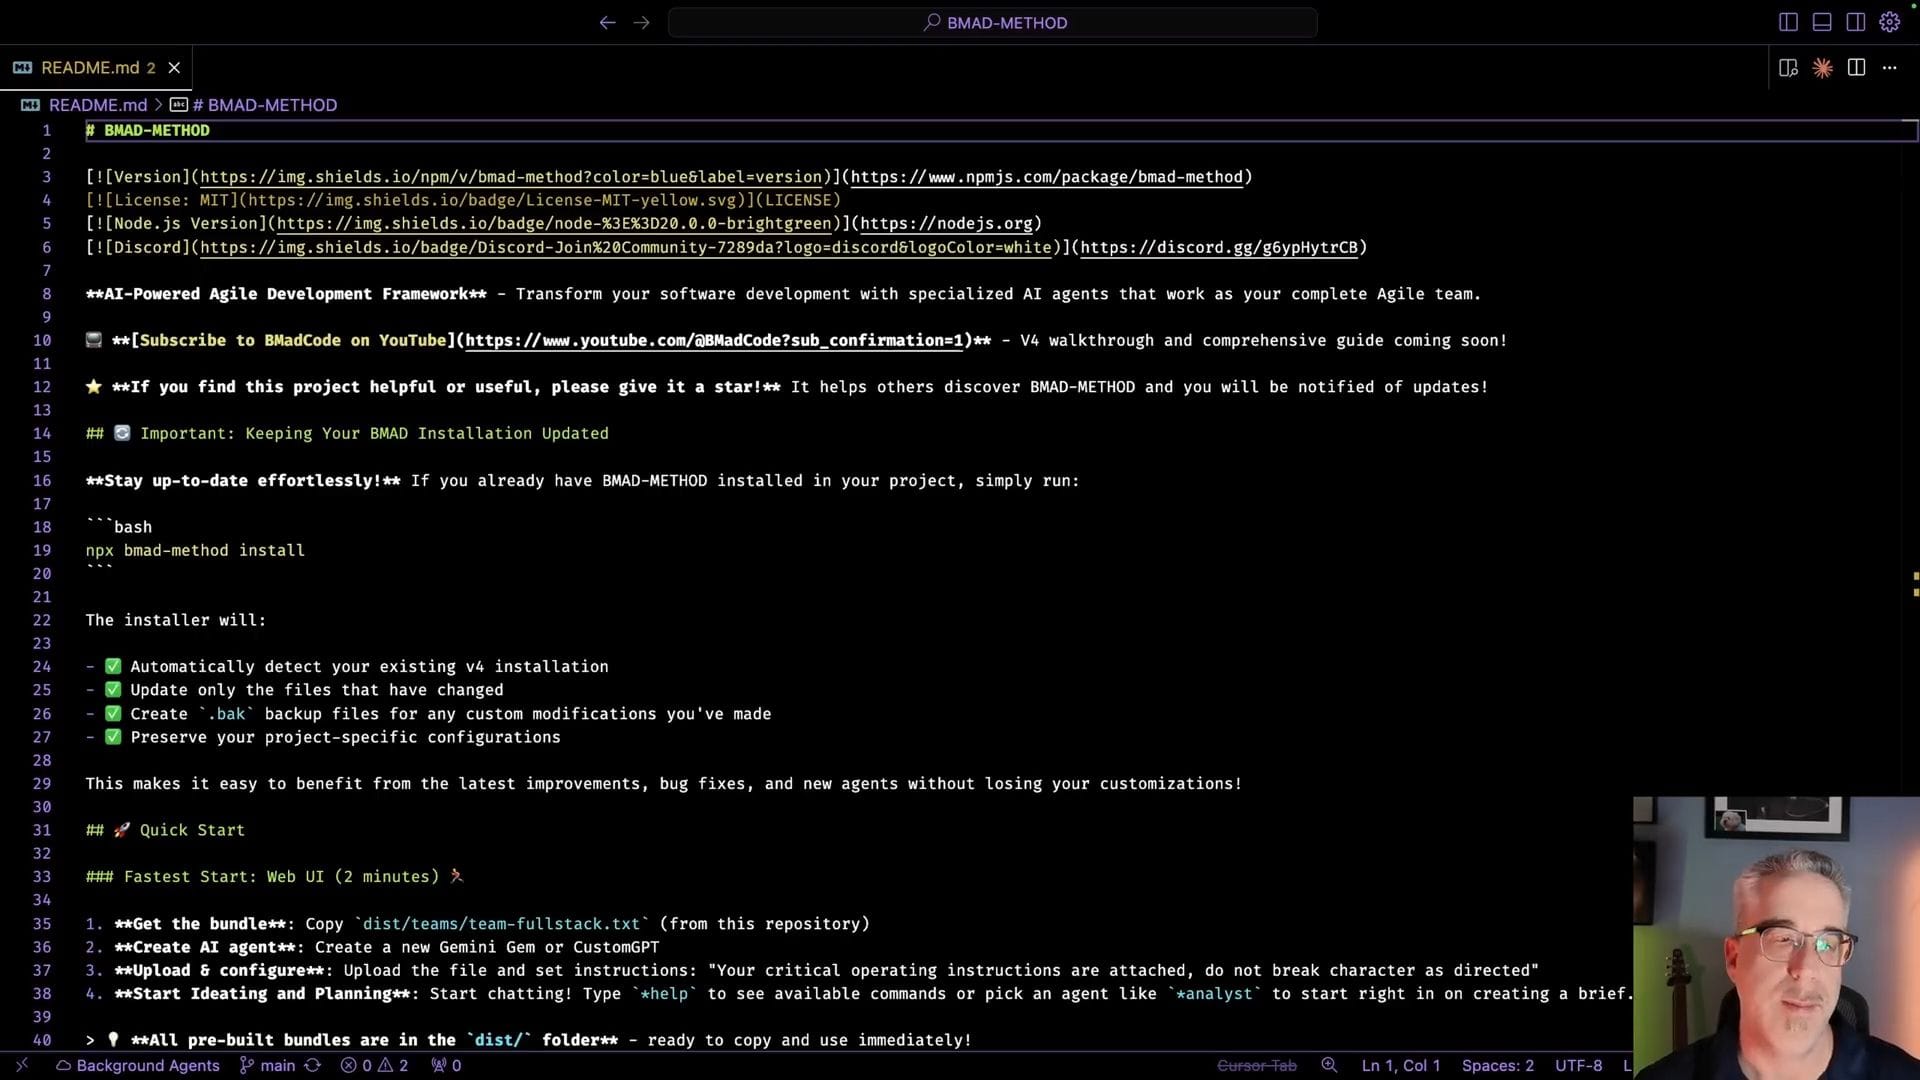Click the main git branch indicator
1920x1080 pixels.
click(267, 1065)
